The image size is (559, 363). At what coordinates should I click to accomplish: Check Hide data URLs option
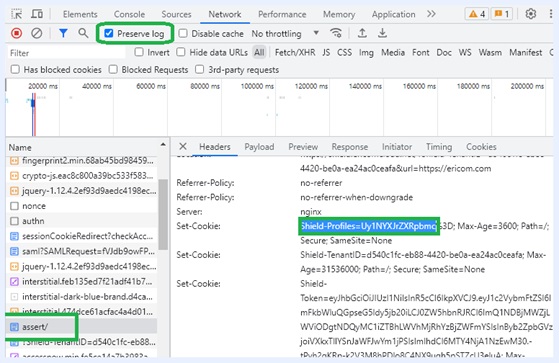pyautogui.click(x=181, y=52)
